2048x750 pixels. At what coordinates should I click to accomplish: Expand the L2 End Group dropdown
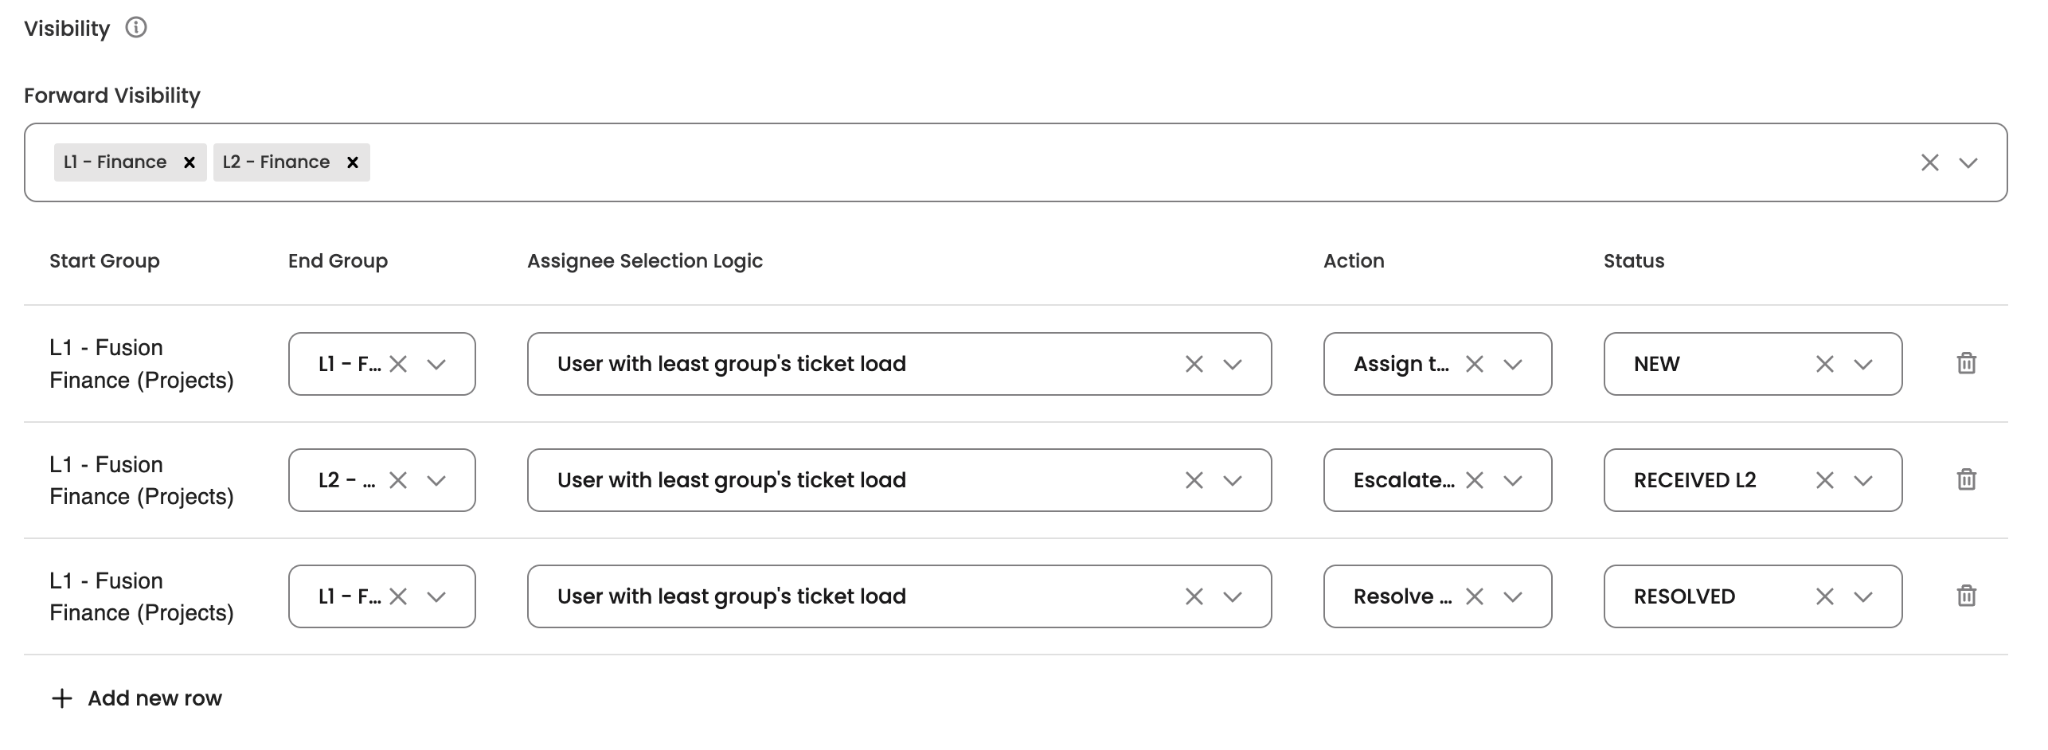(436, 480)
